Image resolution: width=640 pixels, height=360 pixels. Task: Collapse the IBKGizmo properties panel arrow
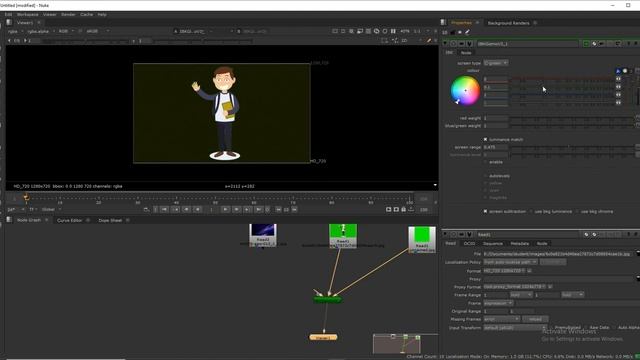point(445,43)
